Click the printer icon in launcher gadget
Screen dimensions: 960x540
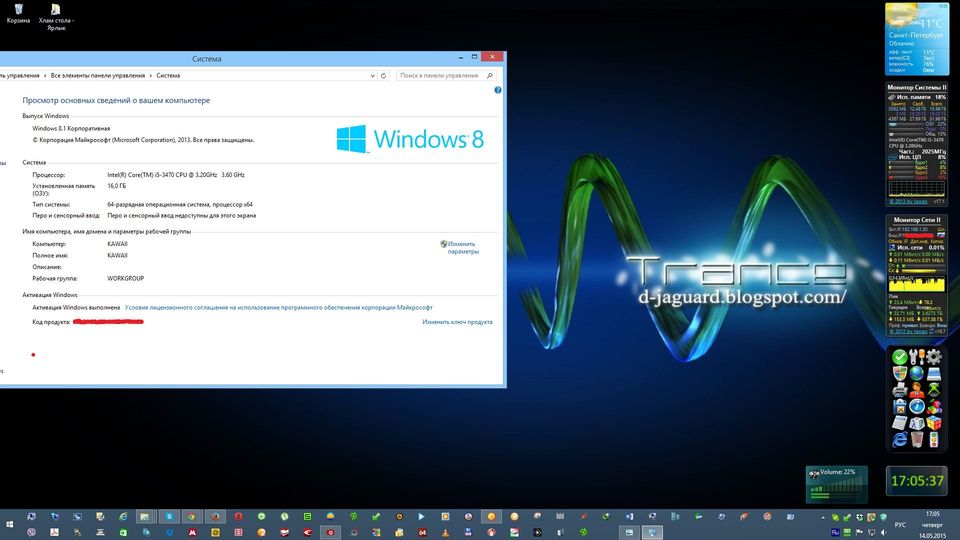(900, 390)
